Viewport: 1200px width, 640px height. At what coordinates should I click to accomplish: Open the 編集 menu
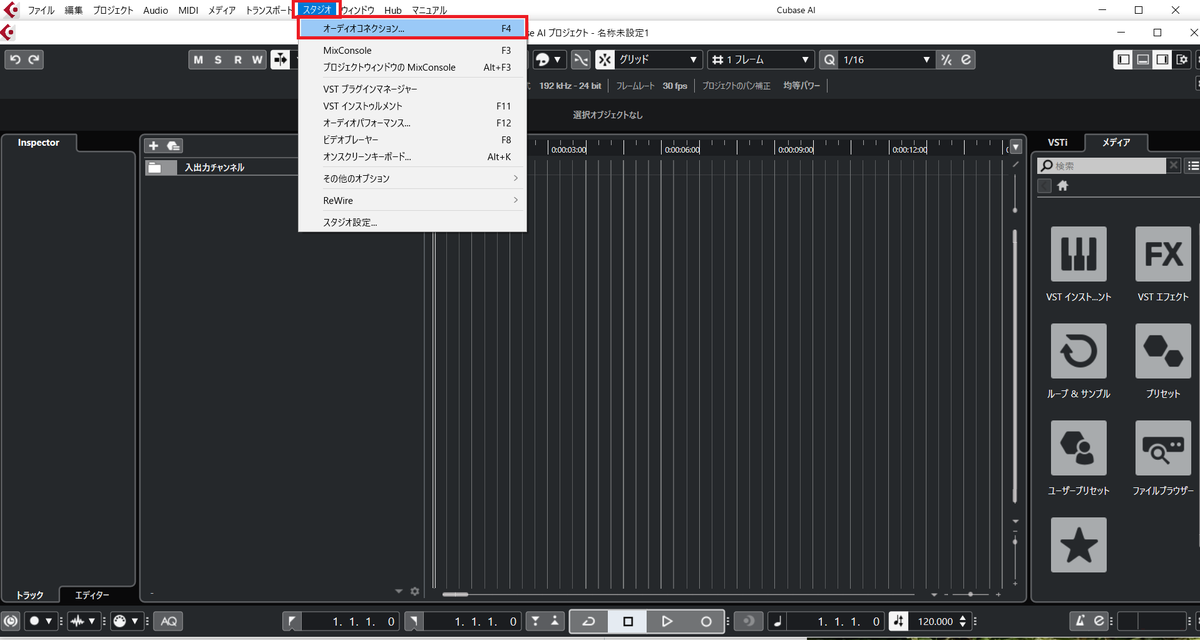pyautogui.click(x=74, y=10)
